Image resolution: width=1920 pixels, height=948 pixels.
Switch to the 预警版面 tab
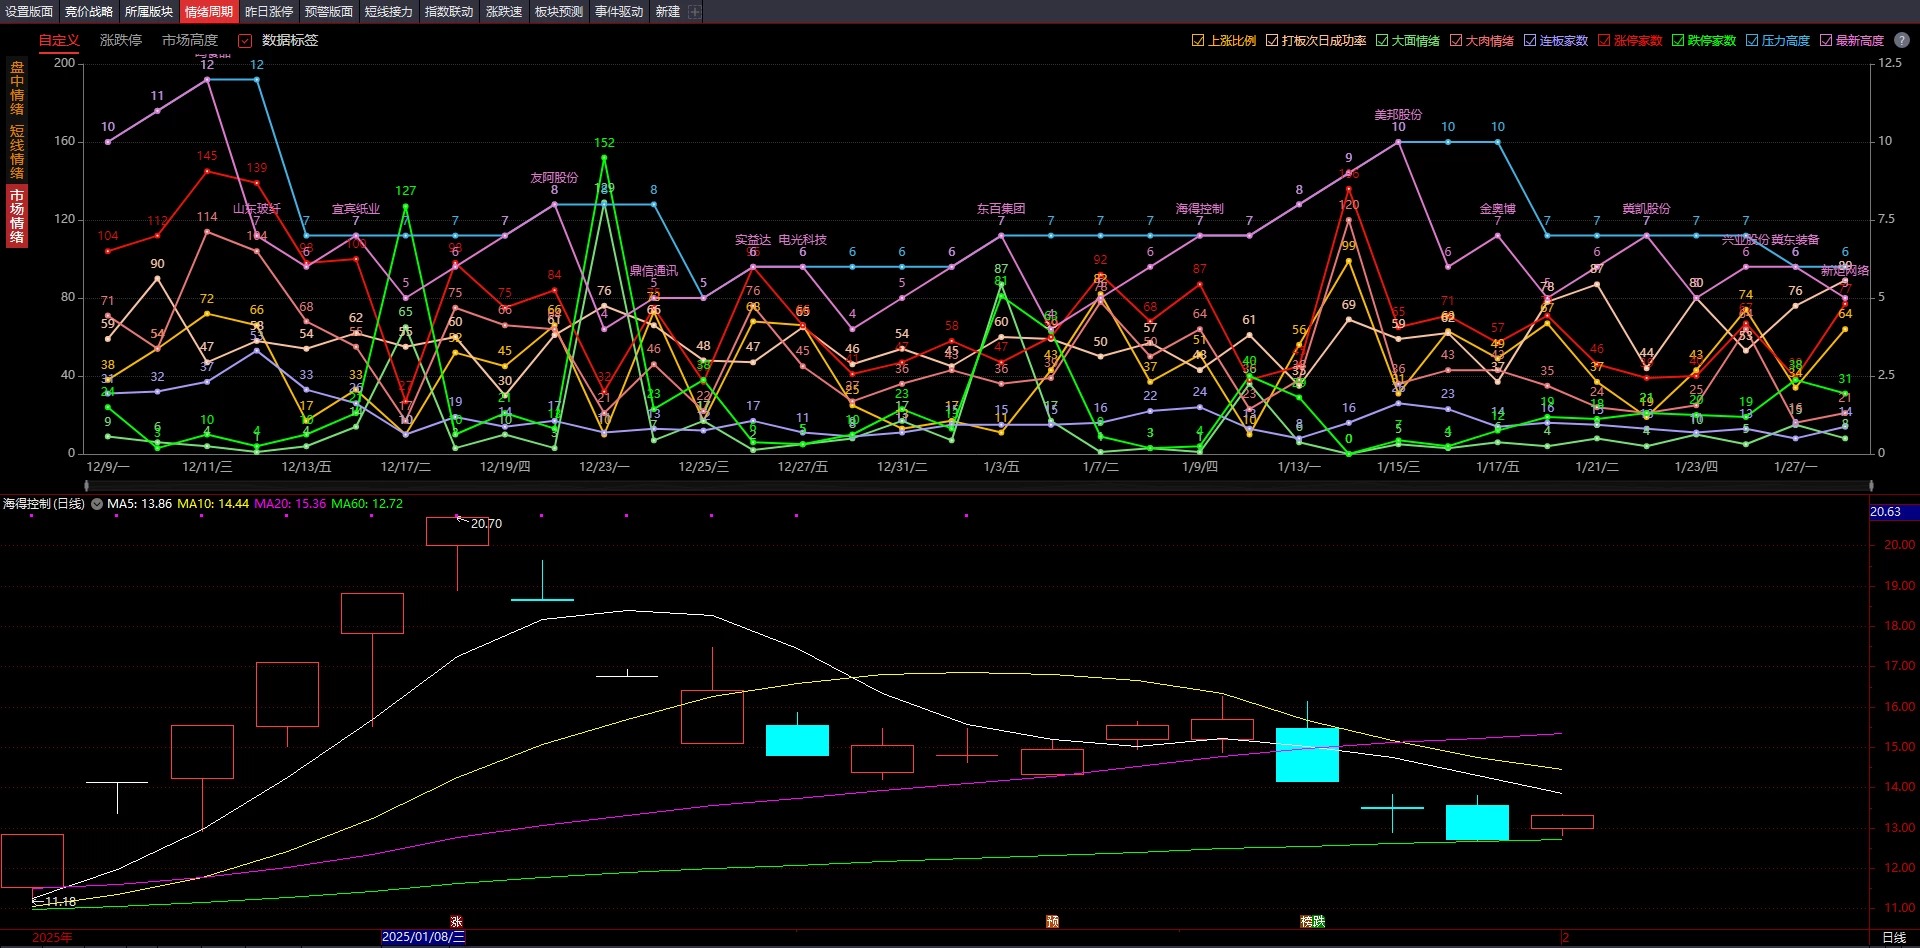(329, 12)
